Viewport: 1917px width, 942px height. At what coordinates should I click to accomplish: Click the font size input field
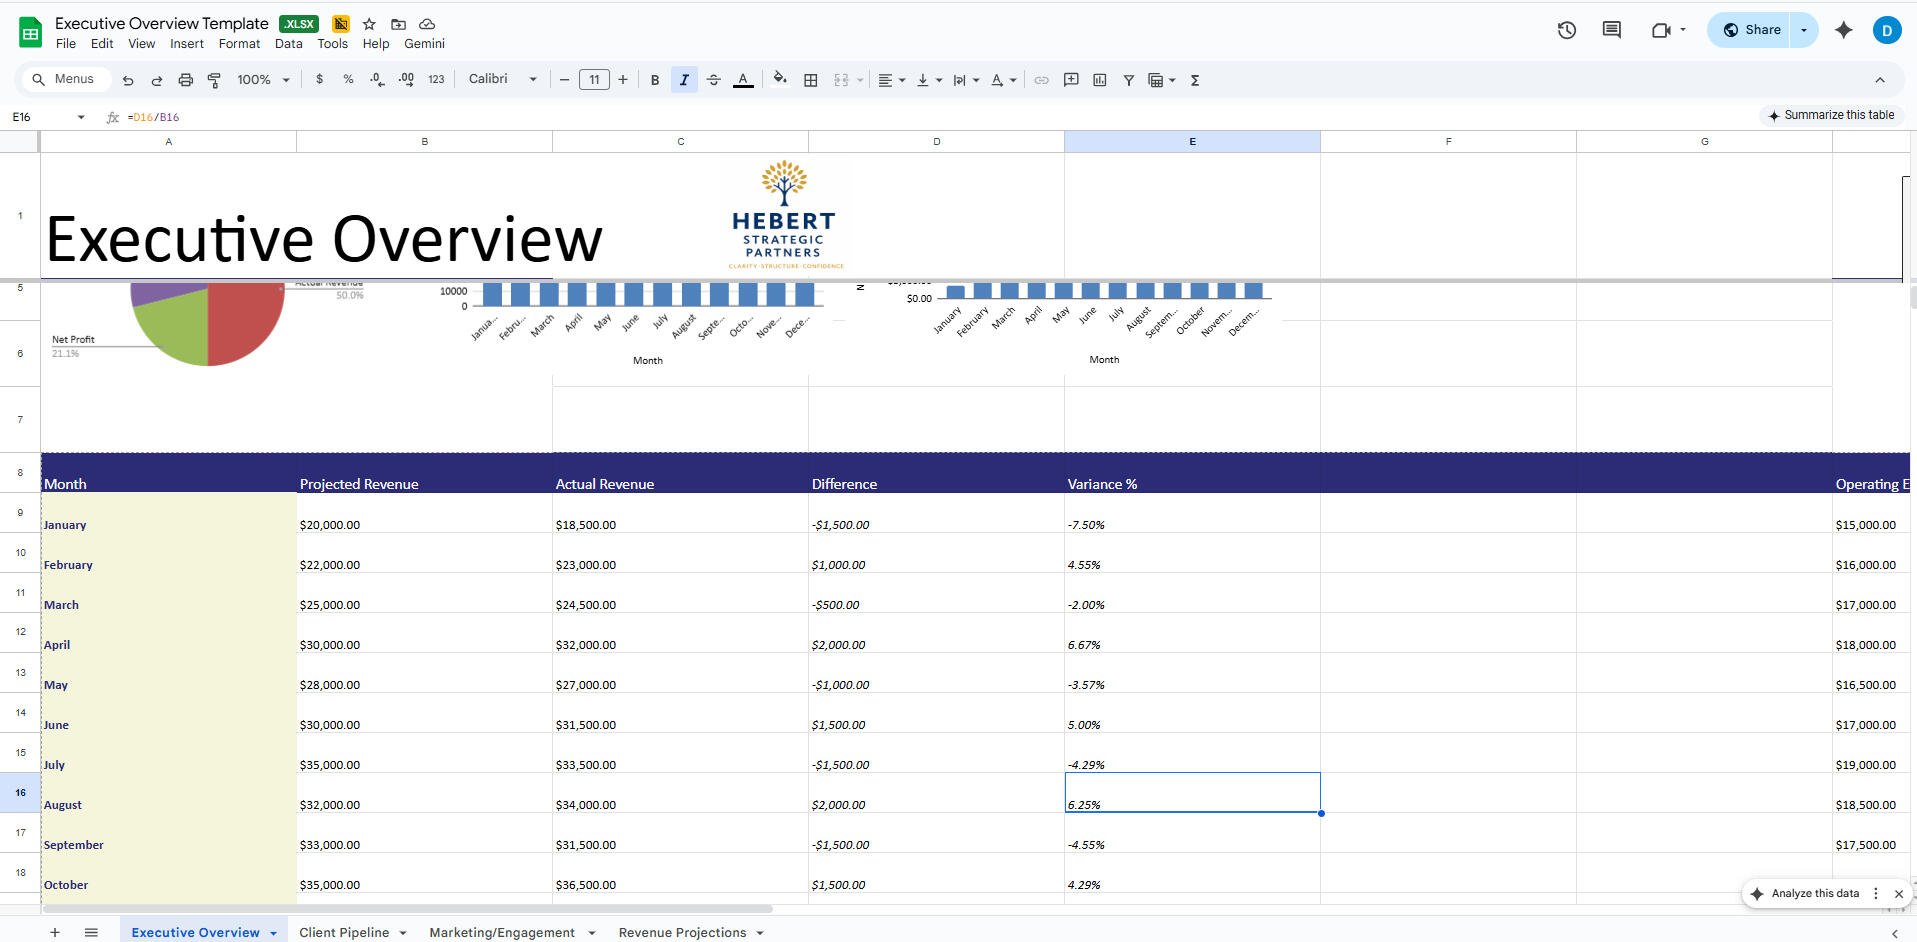[x=594, y=80]
